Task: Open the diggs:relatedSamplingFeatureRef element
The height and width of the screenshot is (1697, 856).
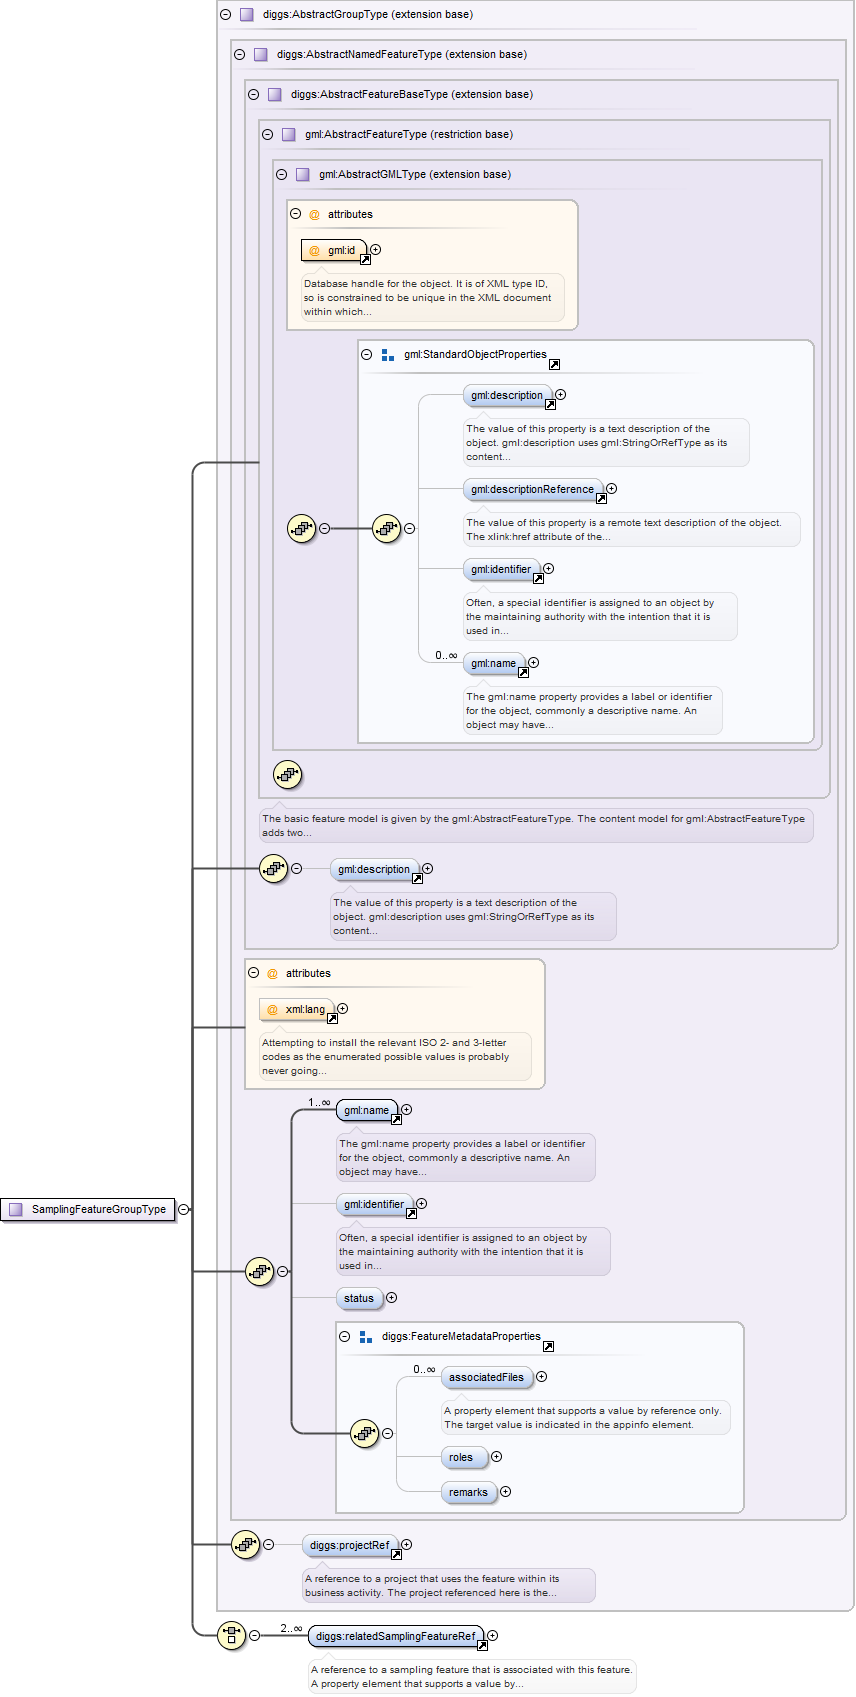Action: click(x=394, y=1636)
